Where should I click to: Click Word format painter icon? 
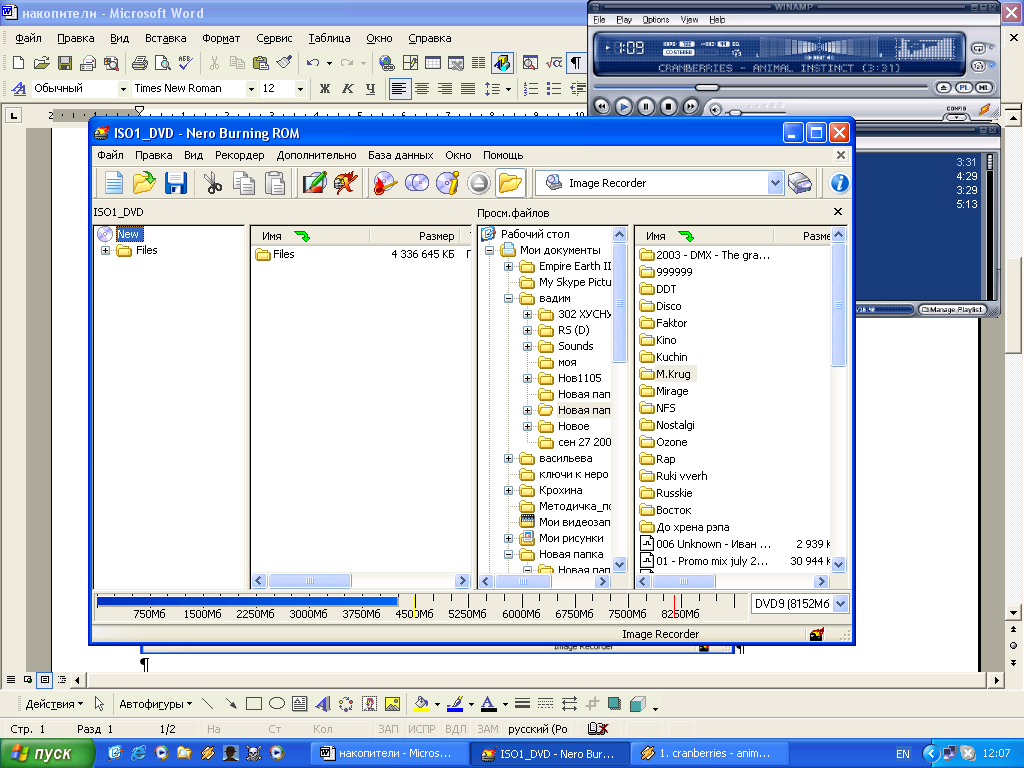click(284, 63)
